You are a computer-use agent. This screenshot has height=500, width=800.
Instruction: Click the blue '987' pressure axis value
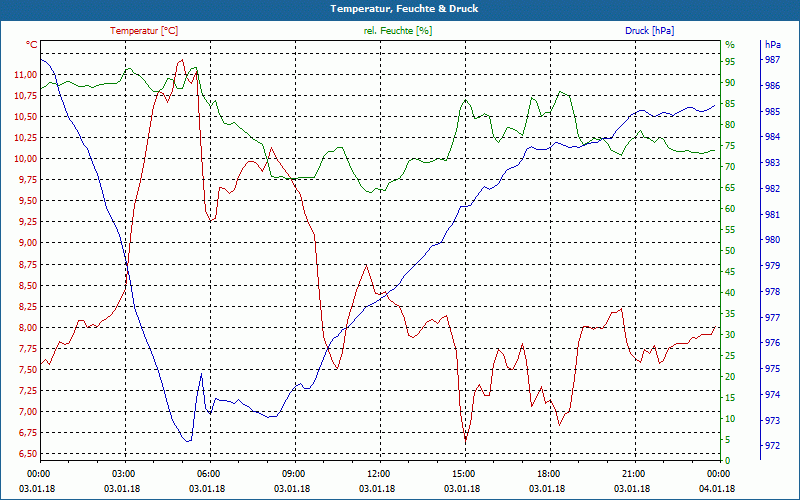[773, 60]
